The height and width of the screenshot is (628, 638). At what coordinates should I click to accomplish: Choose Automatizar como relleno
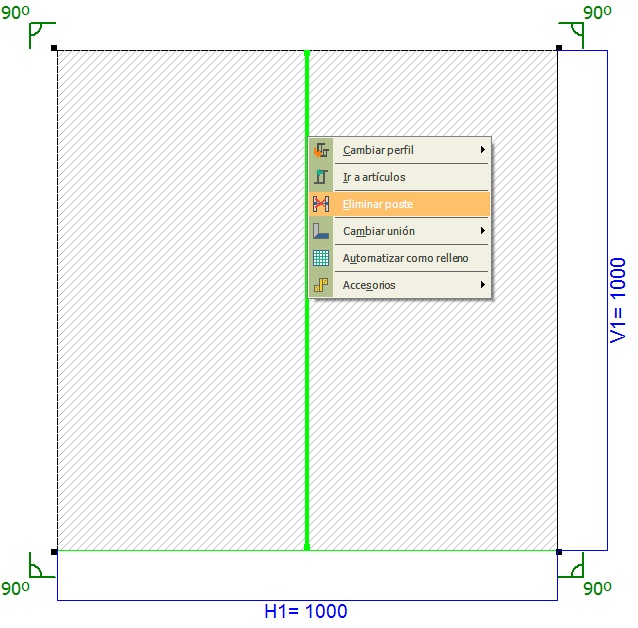click(x=400, y=258)
